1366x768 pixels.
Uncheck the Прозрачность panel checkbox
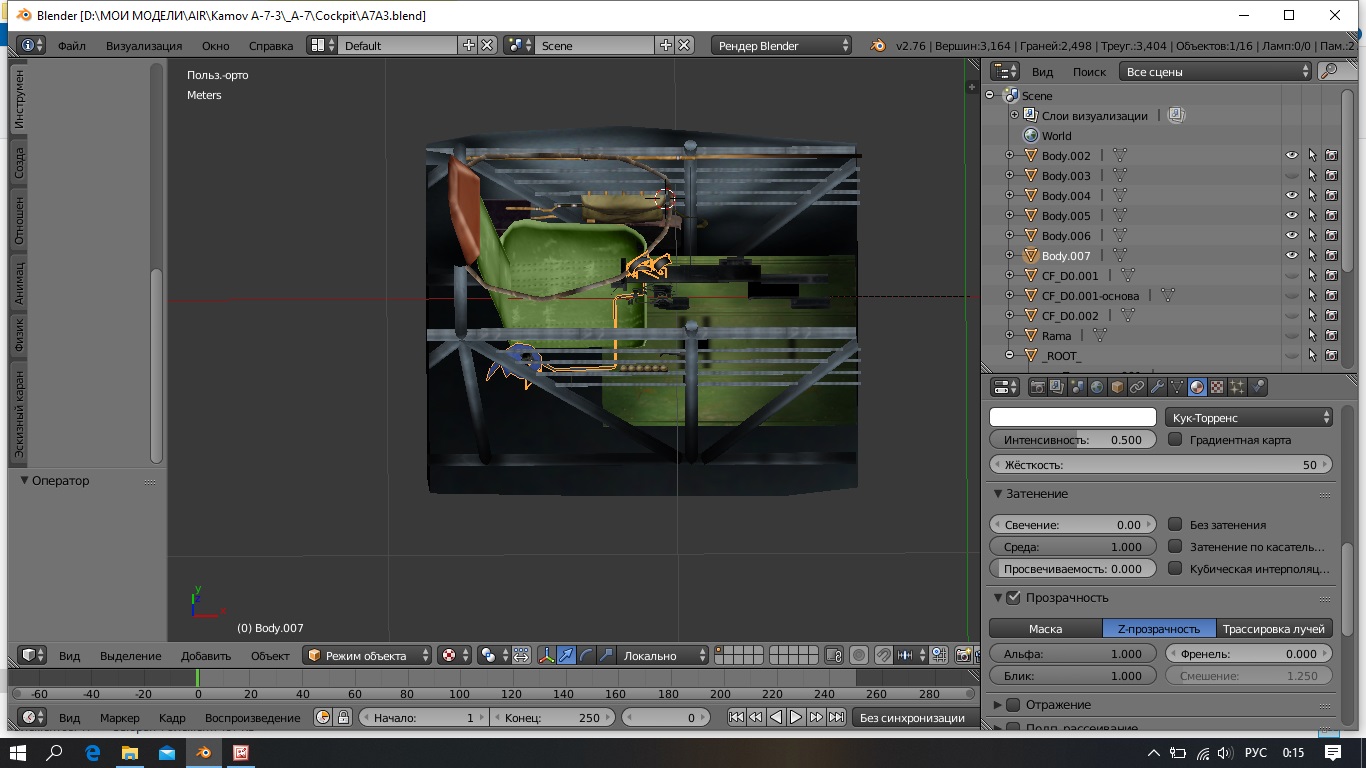[1013, 597]
